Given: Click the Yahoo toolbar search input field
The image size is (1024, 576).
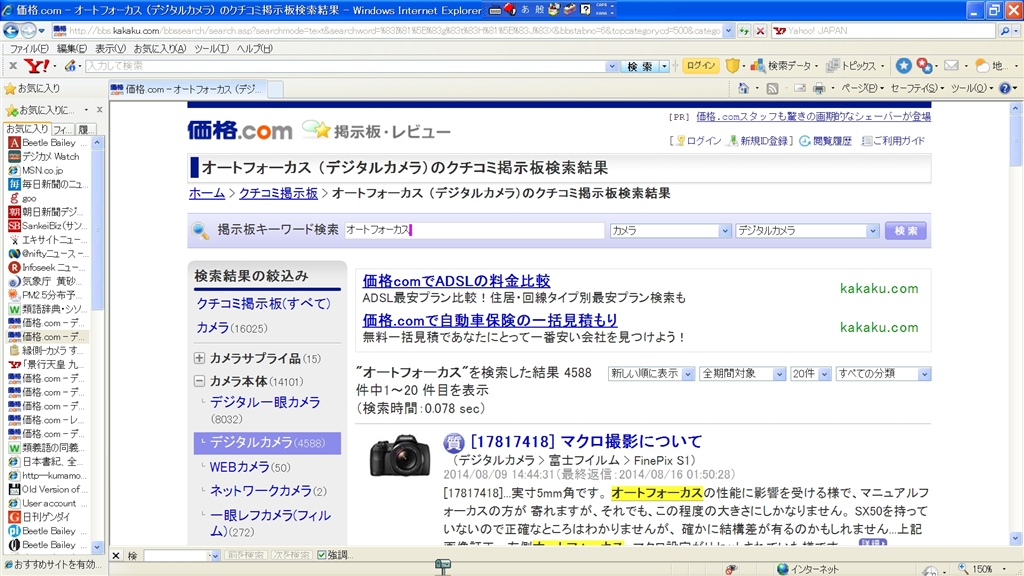Looking at the screenshot, I should 346,66.
